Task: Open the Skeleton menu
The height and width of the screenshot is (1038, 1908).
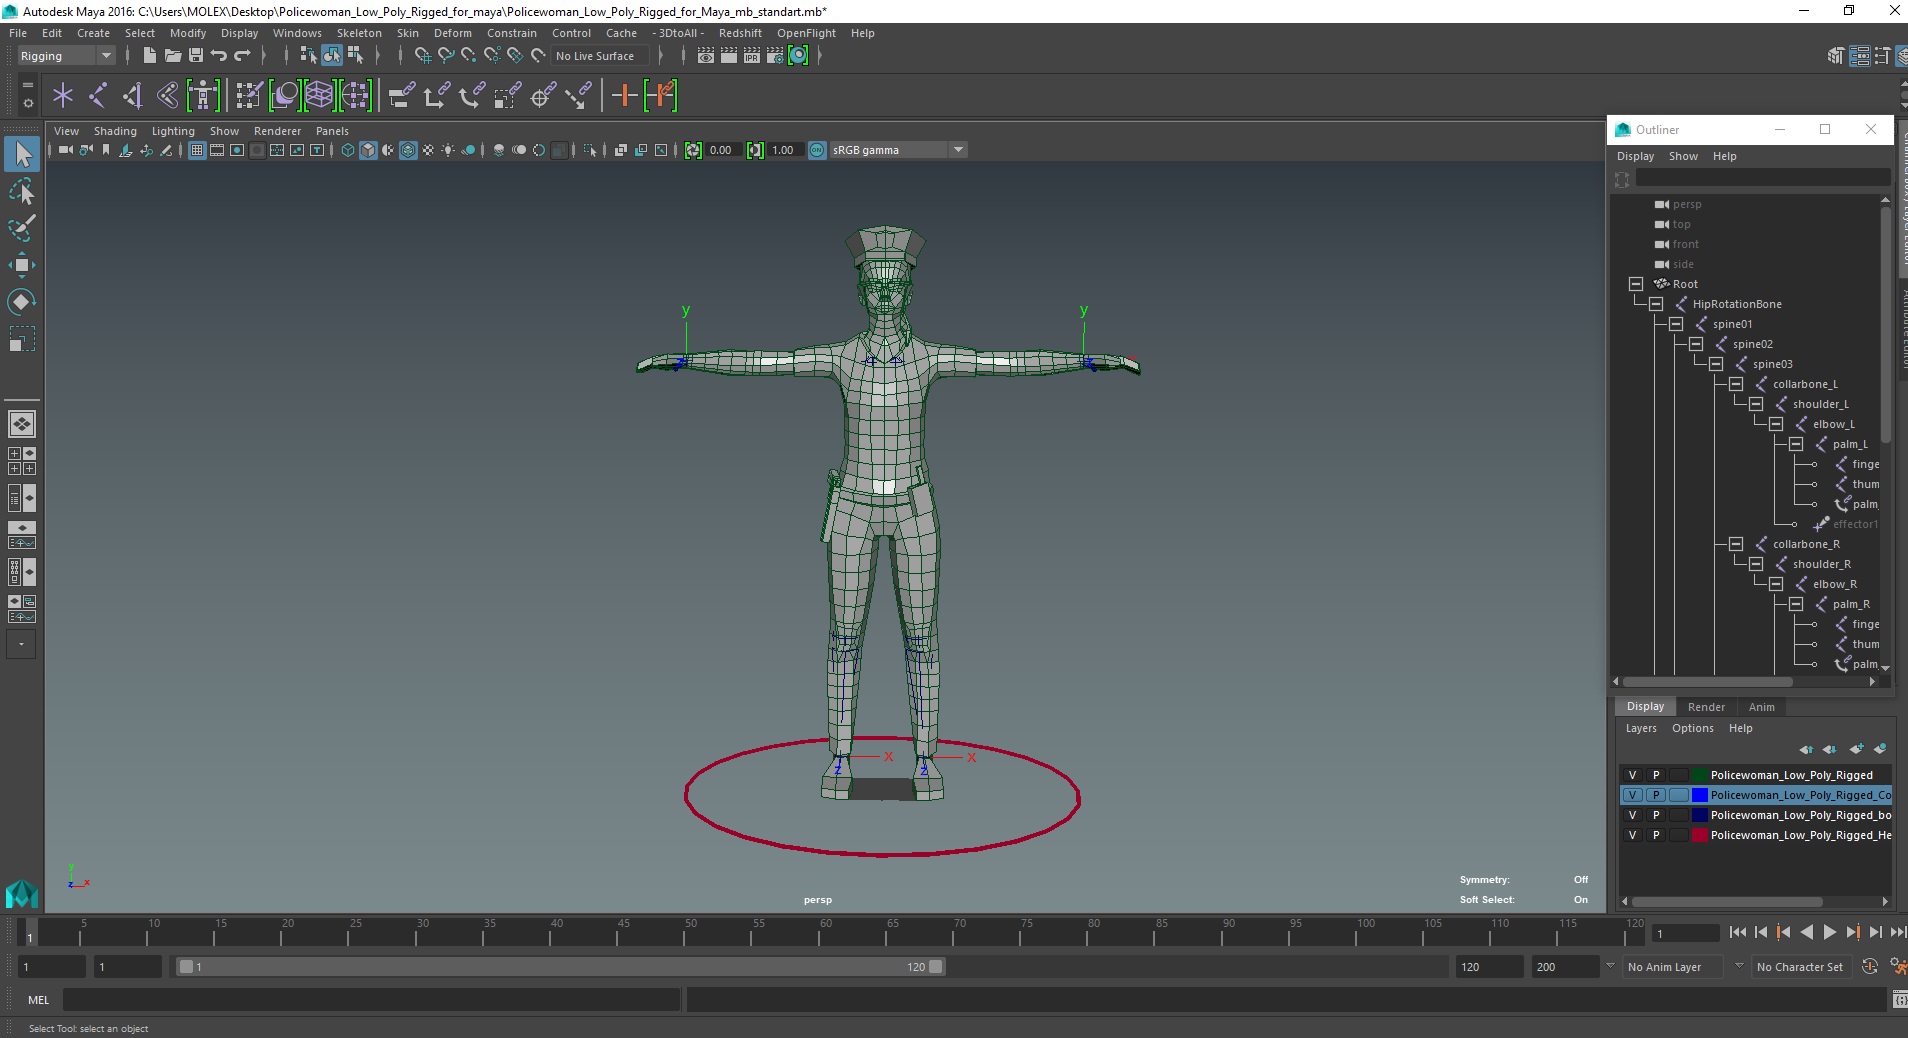Action: tap(359, 33)
